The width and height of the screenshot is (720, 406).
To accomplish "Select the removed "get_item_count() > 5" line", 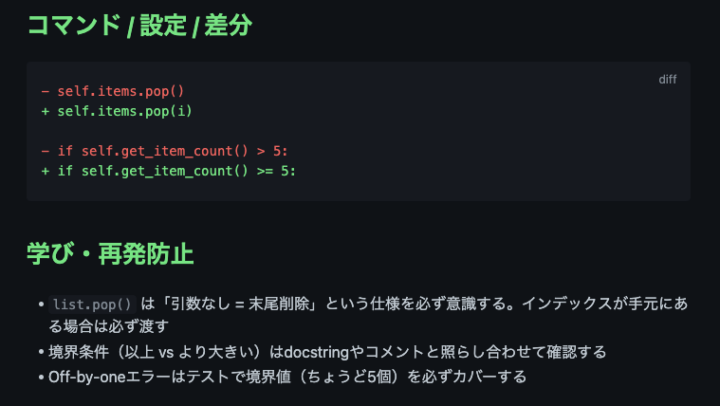I will (164, 151).
